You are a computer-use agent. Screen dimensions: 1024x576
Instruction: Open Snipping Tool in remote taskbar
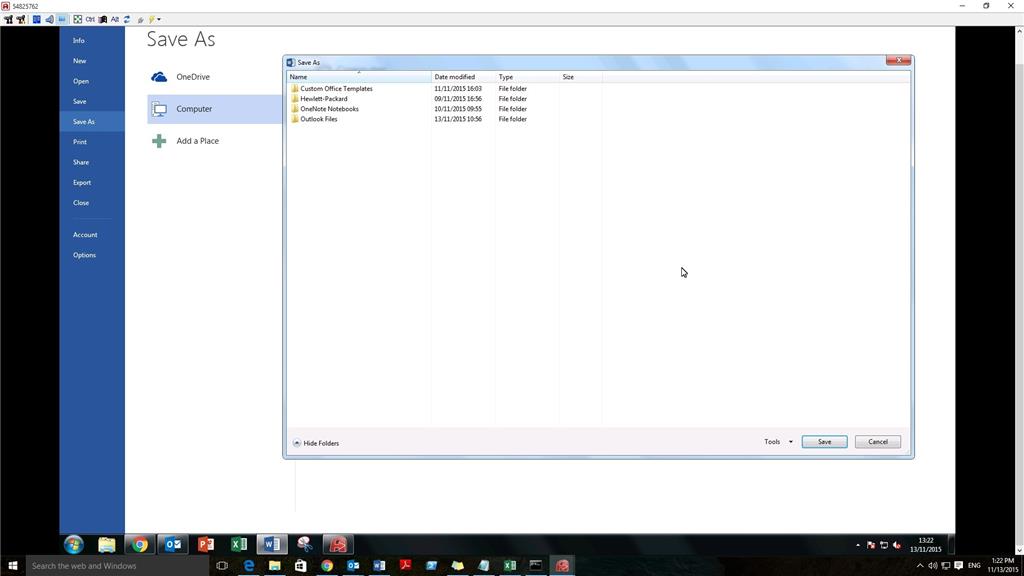304,544
